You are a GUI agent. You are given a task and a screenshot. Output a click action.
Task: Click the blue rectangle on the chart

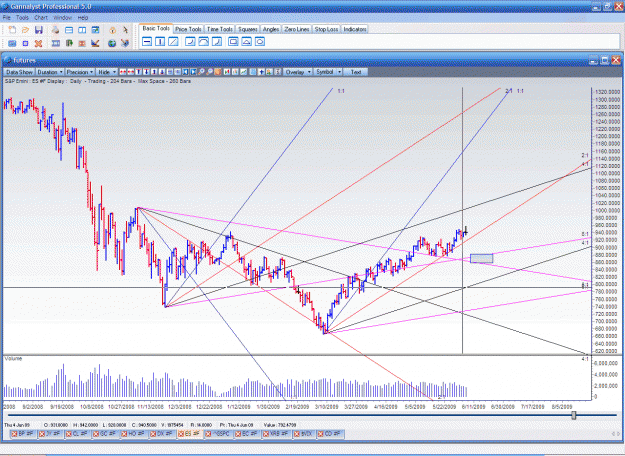point(482,258)
